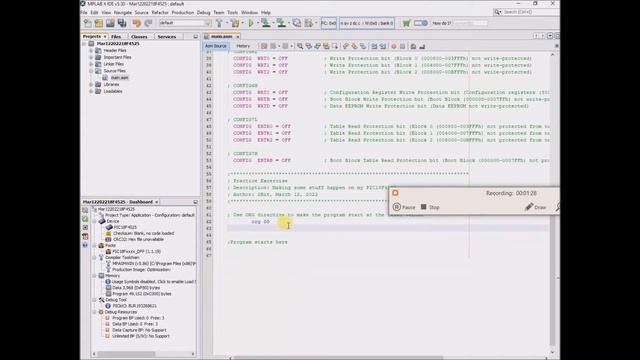Select main.asm in the project tree
This screenshot has width=640, height=360.
pyautogui.click(x=119, y=78)
